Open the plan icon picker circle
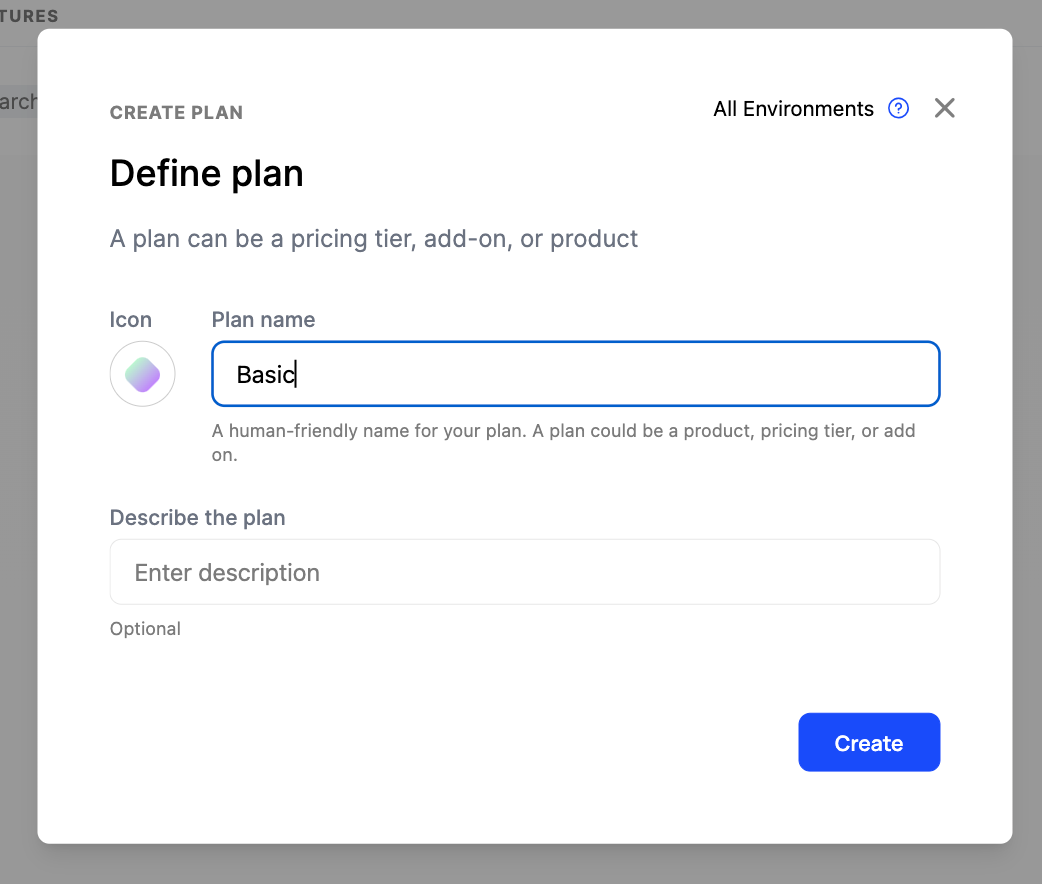 click(x=143, y=374)
